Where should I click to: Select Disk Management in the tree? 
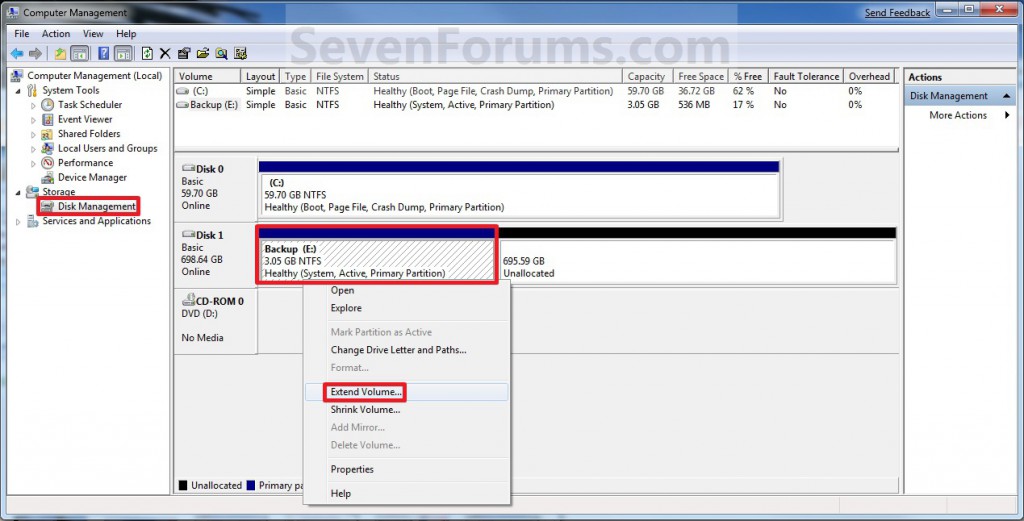97,206
